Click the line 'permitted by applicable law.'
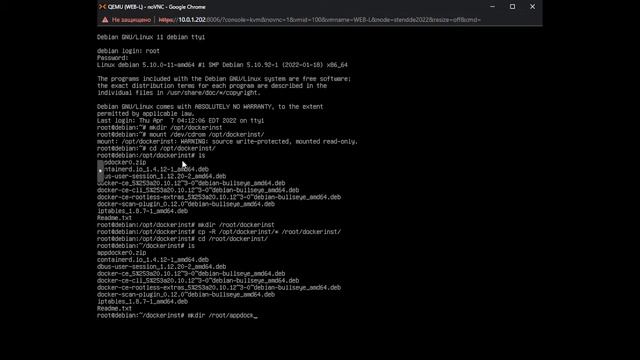Image resolution: width=640 pixels, height=360 pixels. coord(146,113)
